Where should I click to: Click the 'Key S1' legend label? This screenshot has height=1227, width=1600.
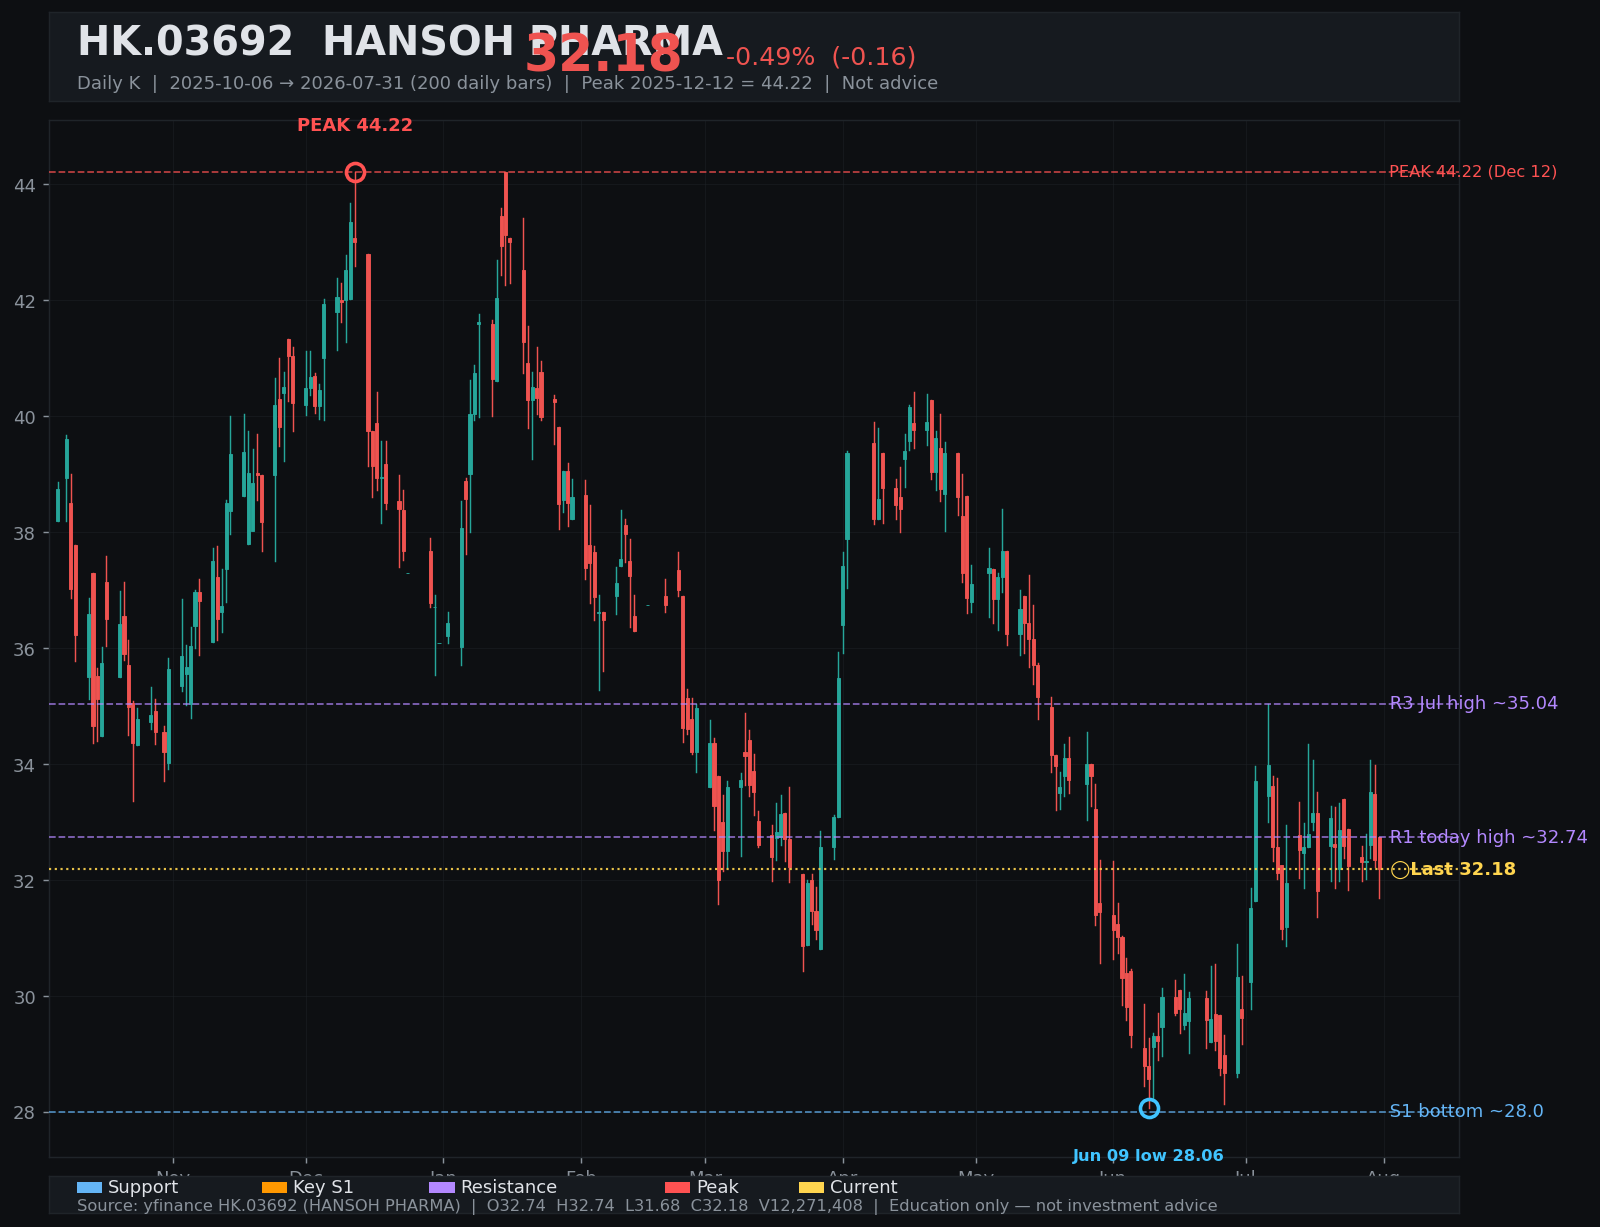[x=323, y=1188]
